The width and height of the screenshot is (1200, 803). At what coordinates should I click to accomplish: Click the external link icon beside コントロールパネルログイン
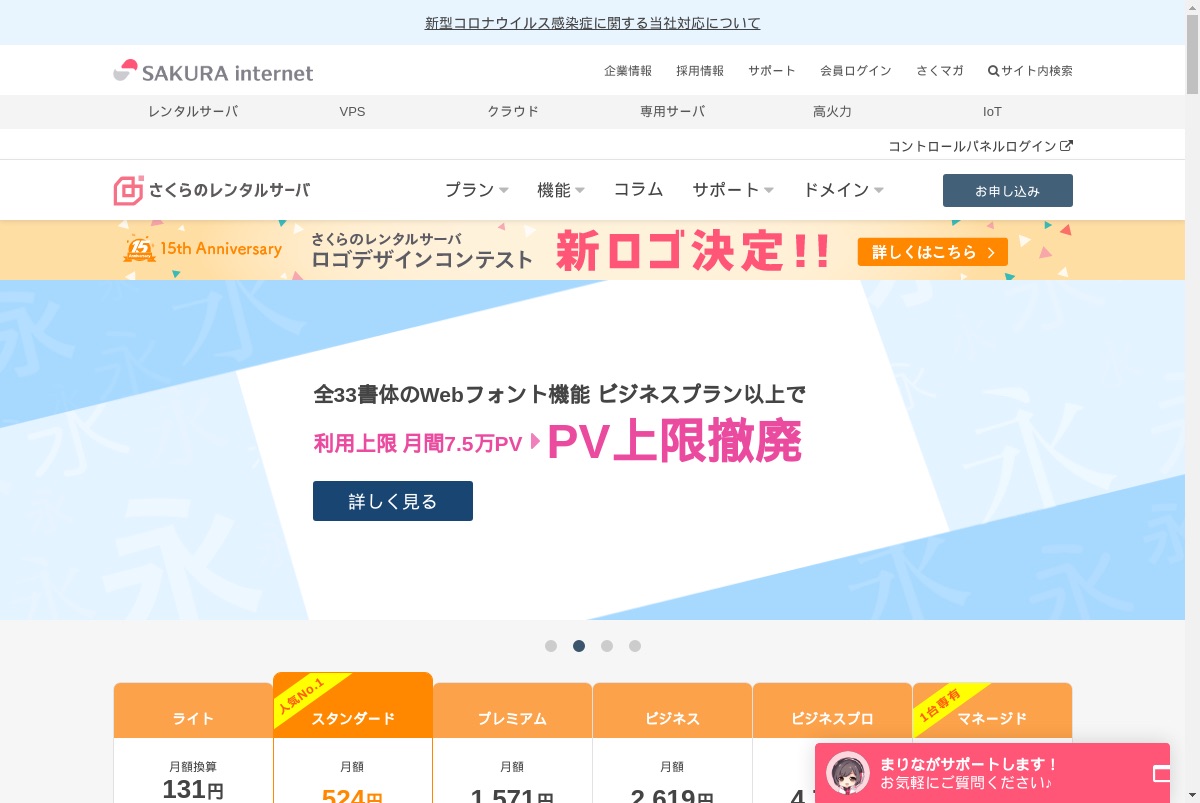(x=1067, y=146)
